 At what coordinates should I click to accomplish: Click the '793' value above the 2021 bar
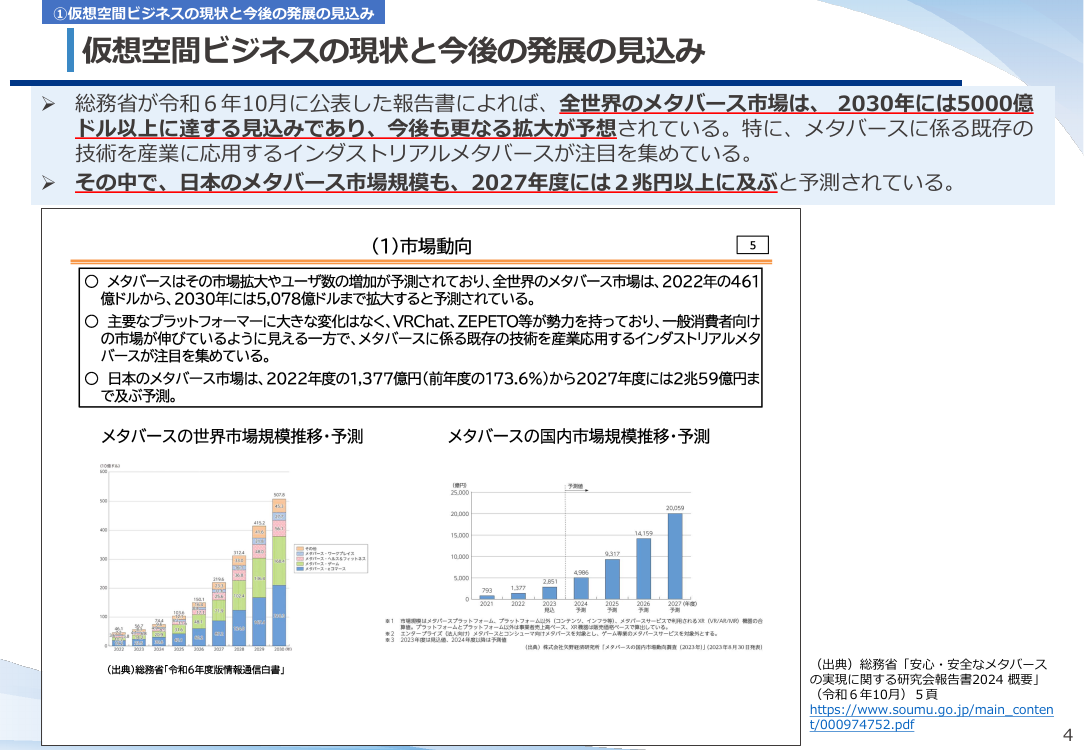[x=487, y=590]
